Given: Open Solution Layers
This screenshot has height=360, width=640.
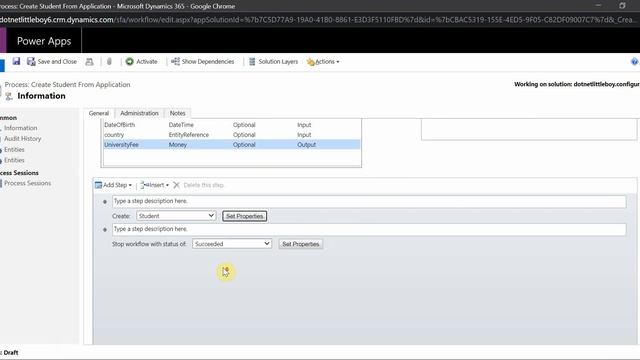Looking at the screenshot, I should [273, 62].
